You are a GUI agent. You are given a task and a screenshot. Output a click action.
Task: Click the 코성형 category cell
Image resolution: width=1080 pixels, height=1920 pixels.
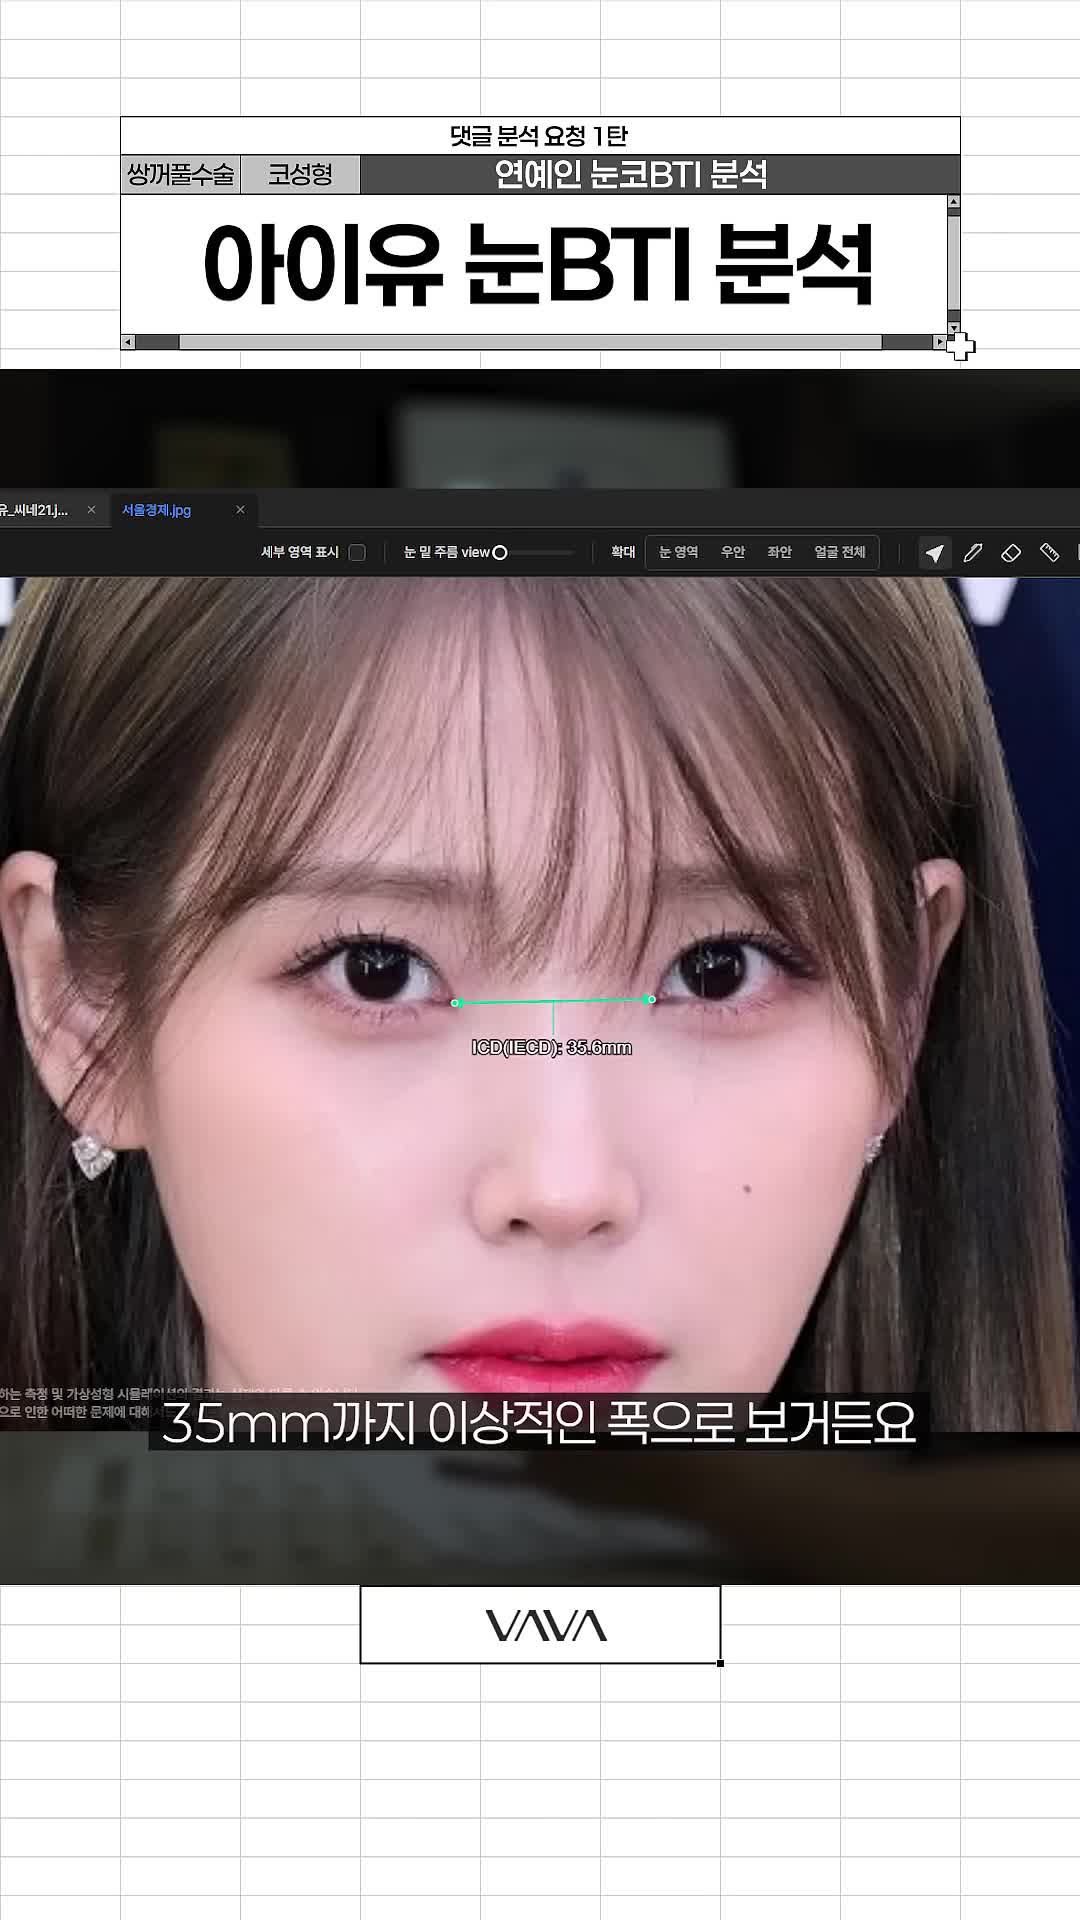[x=300, y=175]
